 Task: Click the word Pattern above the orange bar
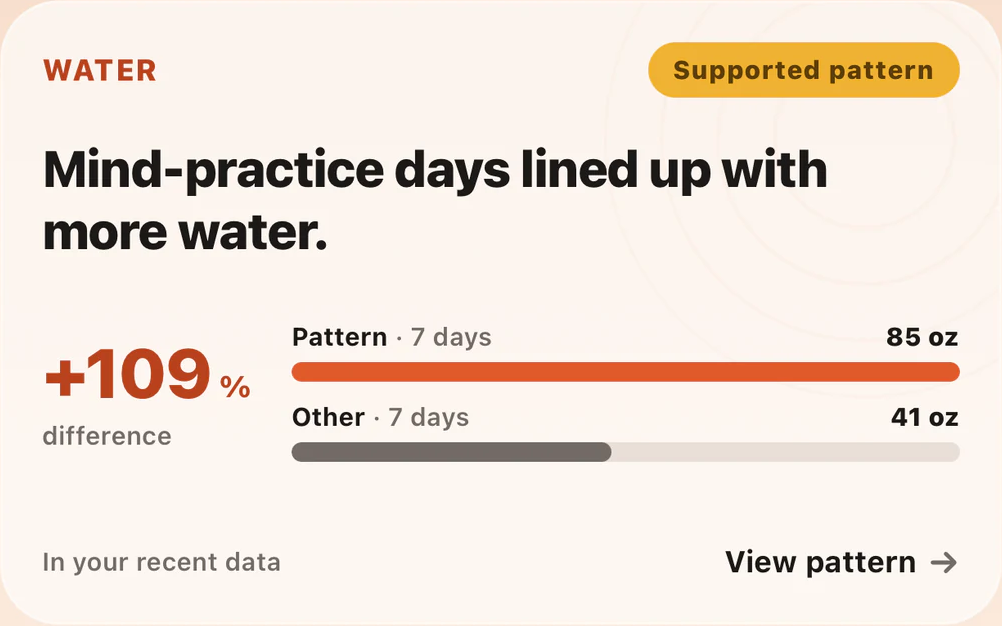point(339,337)
